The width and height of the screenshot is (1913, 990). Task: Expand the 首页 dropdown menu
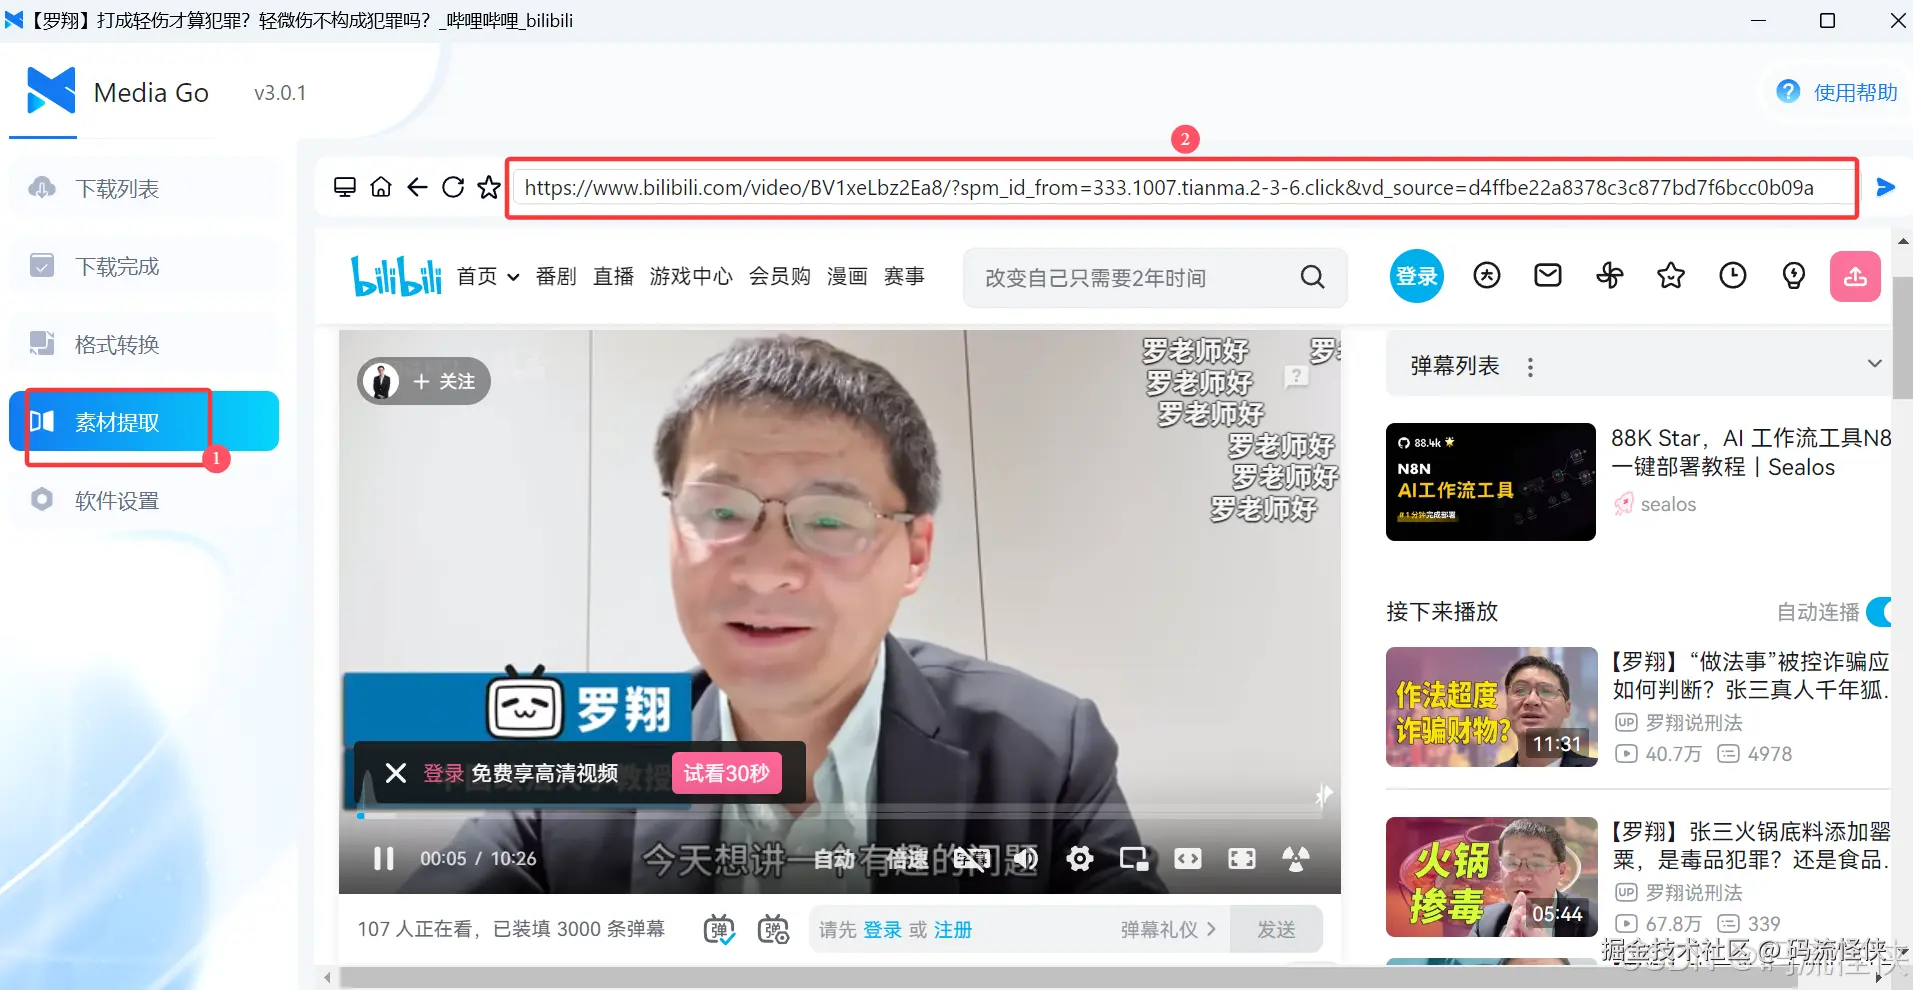pyautogui.click(x=512, y=277)
